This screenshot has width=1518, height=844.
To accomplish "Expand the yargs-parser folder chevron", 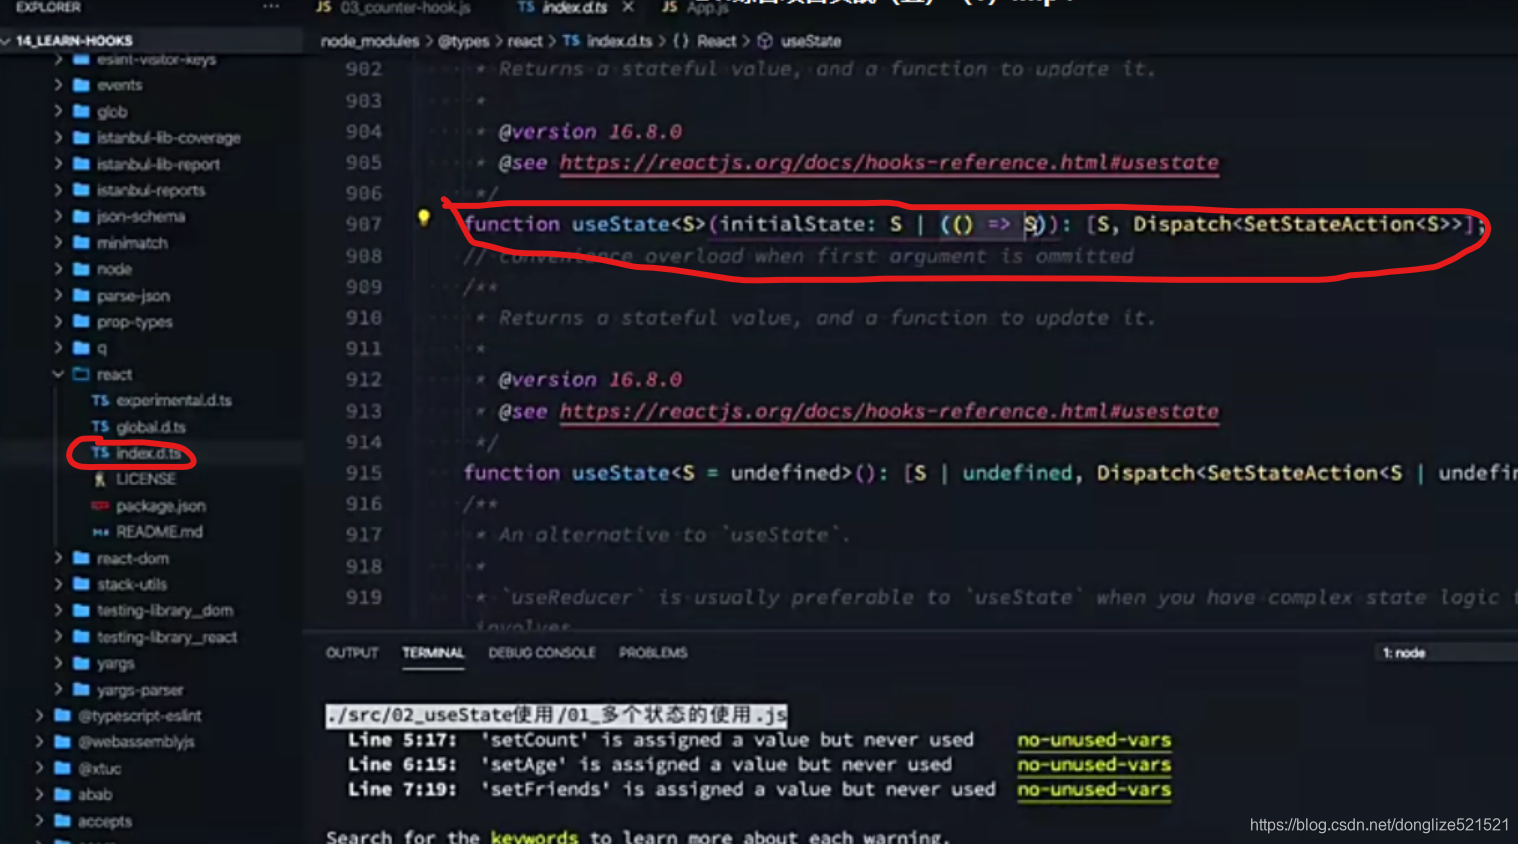I will (x=58, y=690).
